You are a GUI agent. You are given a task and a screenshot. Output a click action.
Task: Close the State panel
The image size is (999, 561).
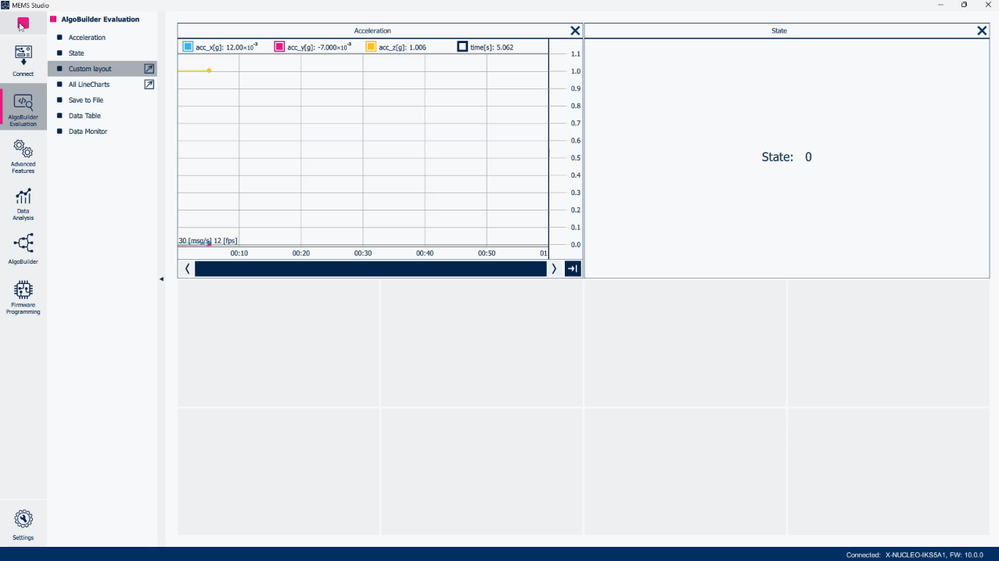click(x=982, y=31)
